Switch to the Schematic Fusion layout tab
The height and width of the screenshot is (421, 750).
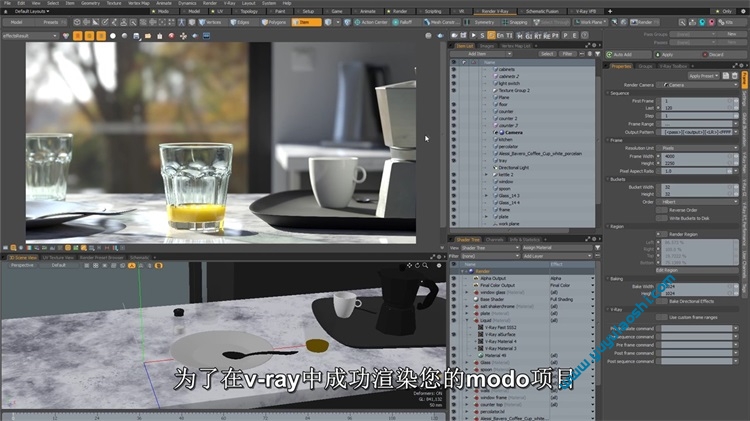coord(542,11)
